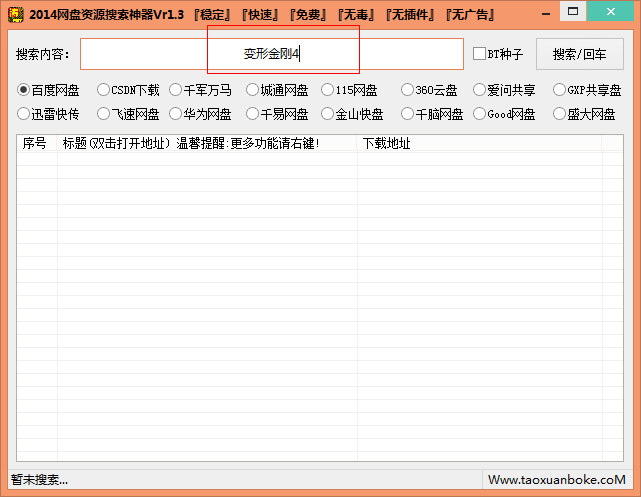Maximize the search tool window
This screenshot has height=497, width=641.
[573, 11]
